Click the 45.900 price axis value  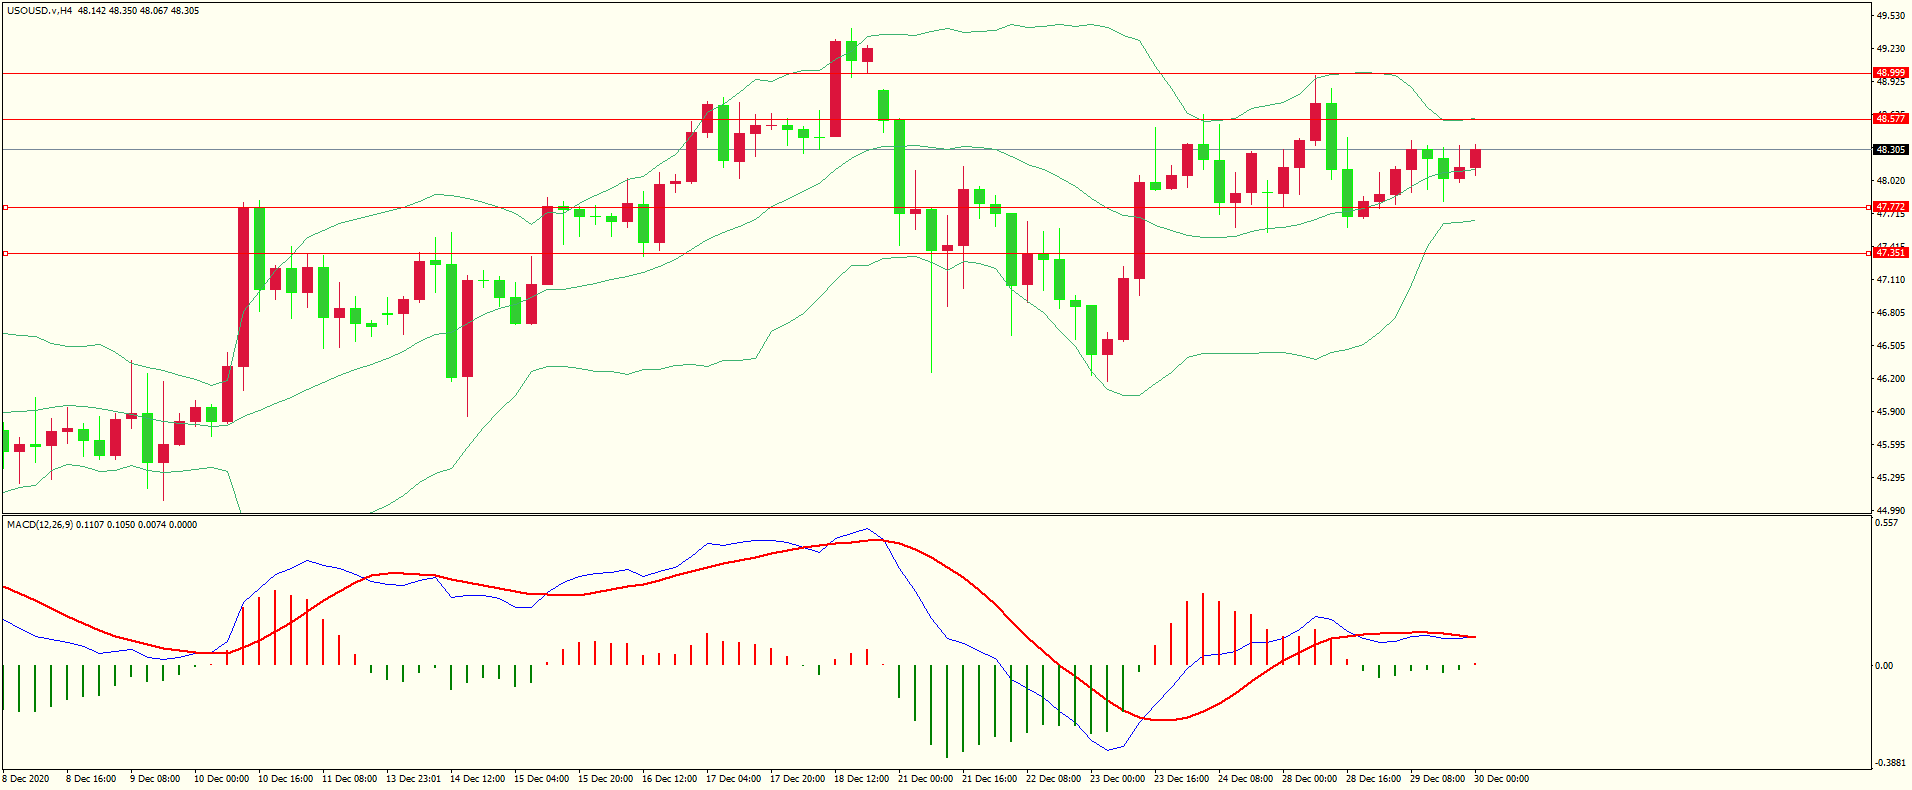[1890, 412]
